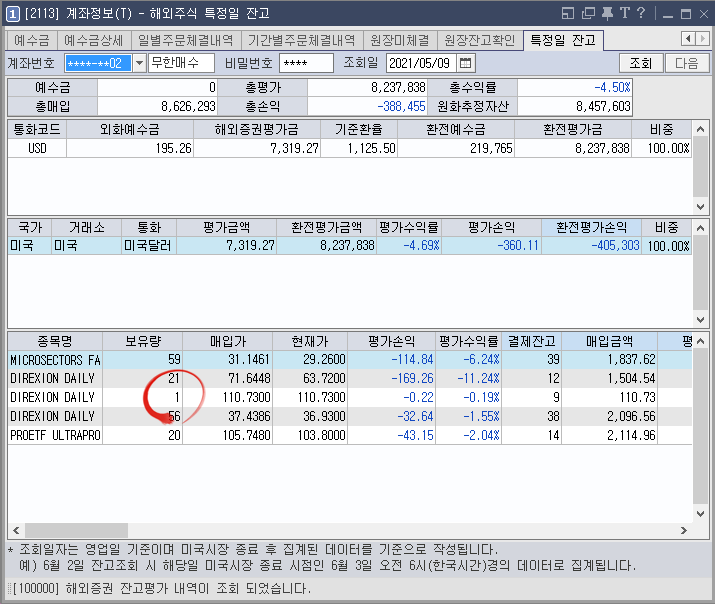The width and height of the screenshot is (715, 604).
Task: Select the MICROSECTORS FA row
Action: [350, 360]
